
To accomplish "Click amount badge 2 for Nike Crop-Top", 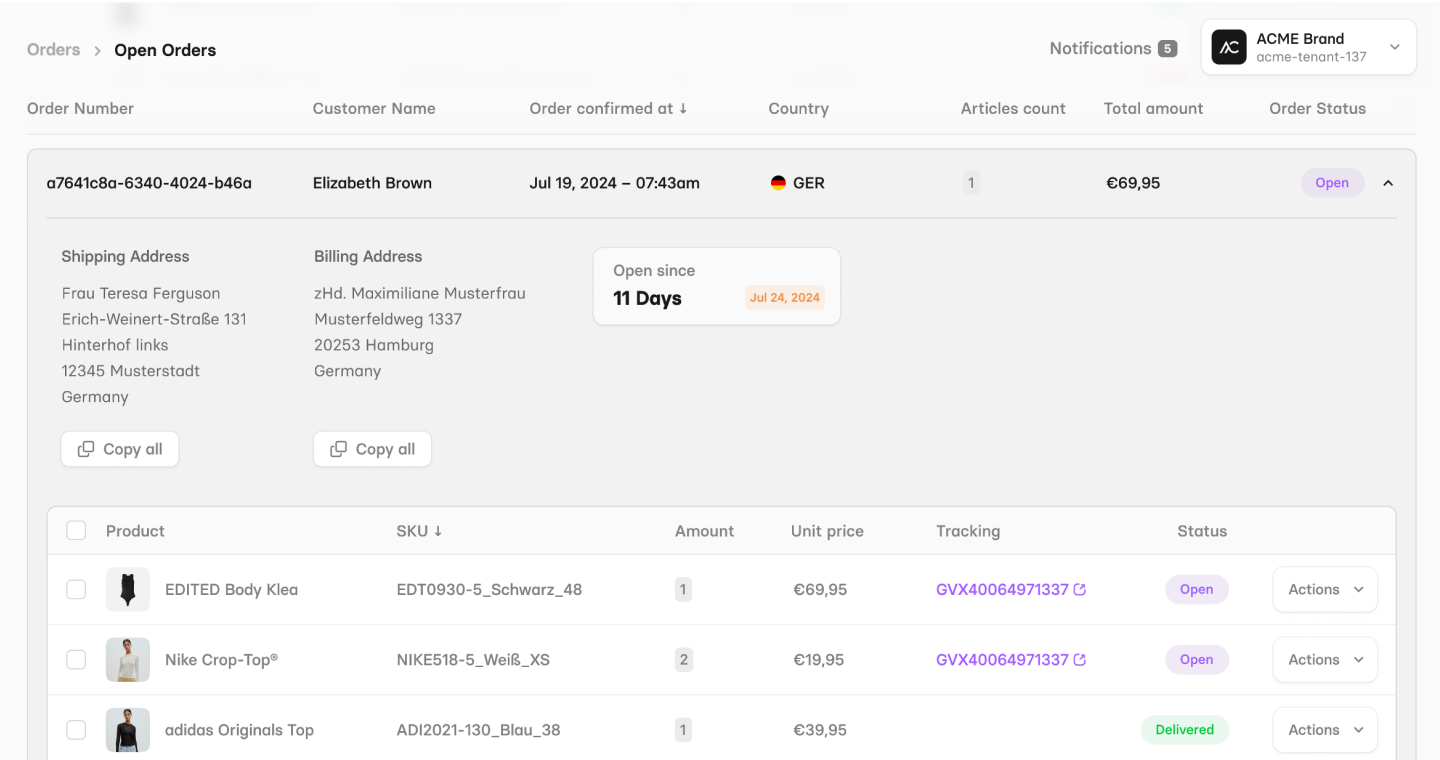I will (x=683, y=659).
